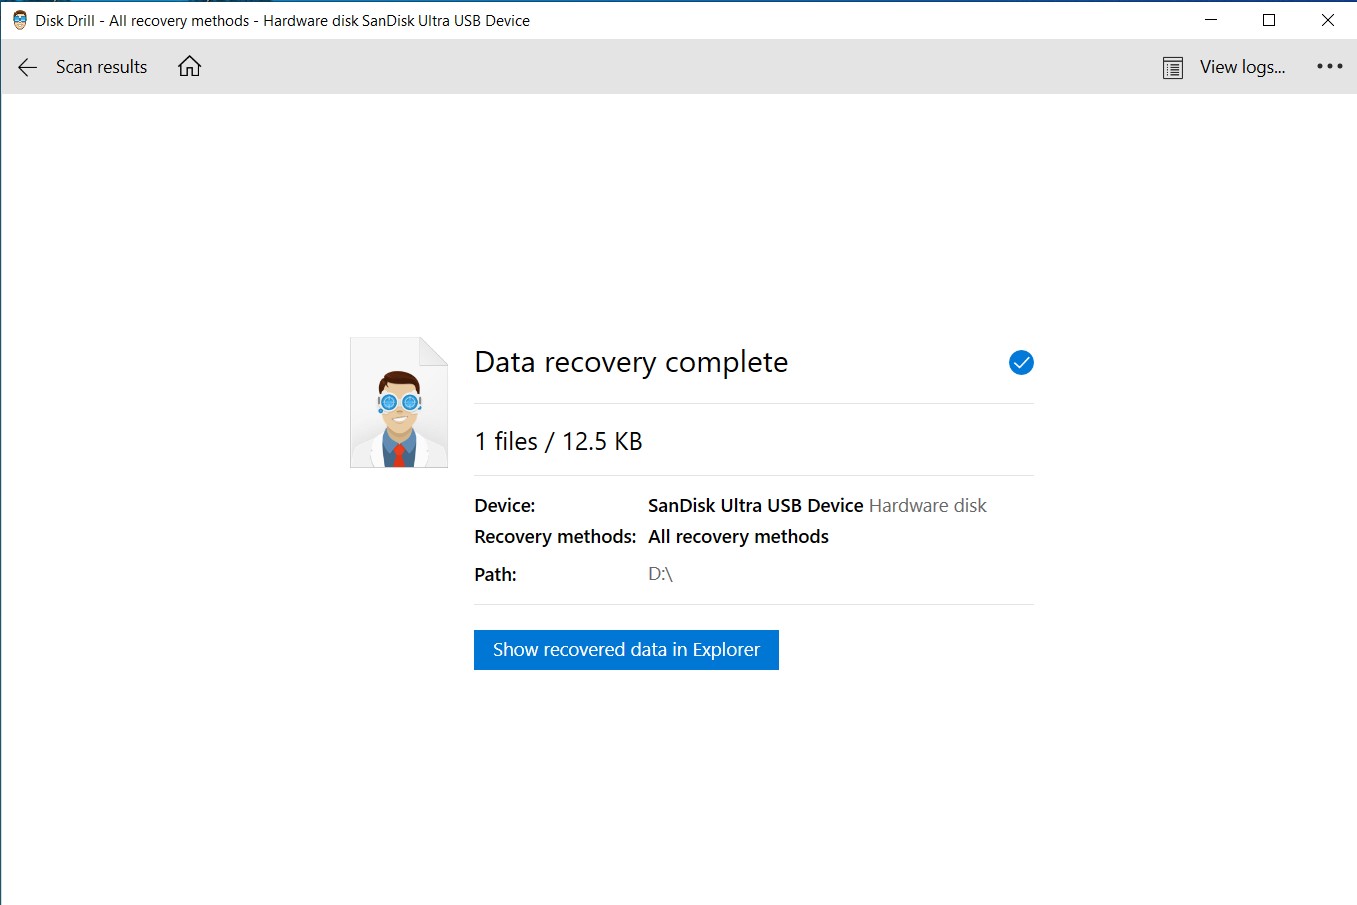The height and width of the screenshot is (905, 1357).
Task: Click the Hardware disk label
Action: (x=926, y=505)
